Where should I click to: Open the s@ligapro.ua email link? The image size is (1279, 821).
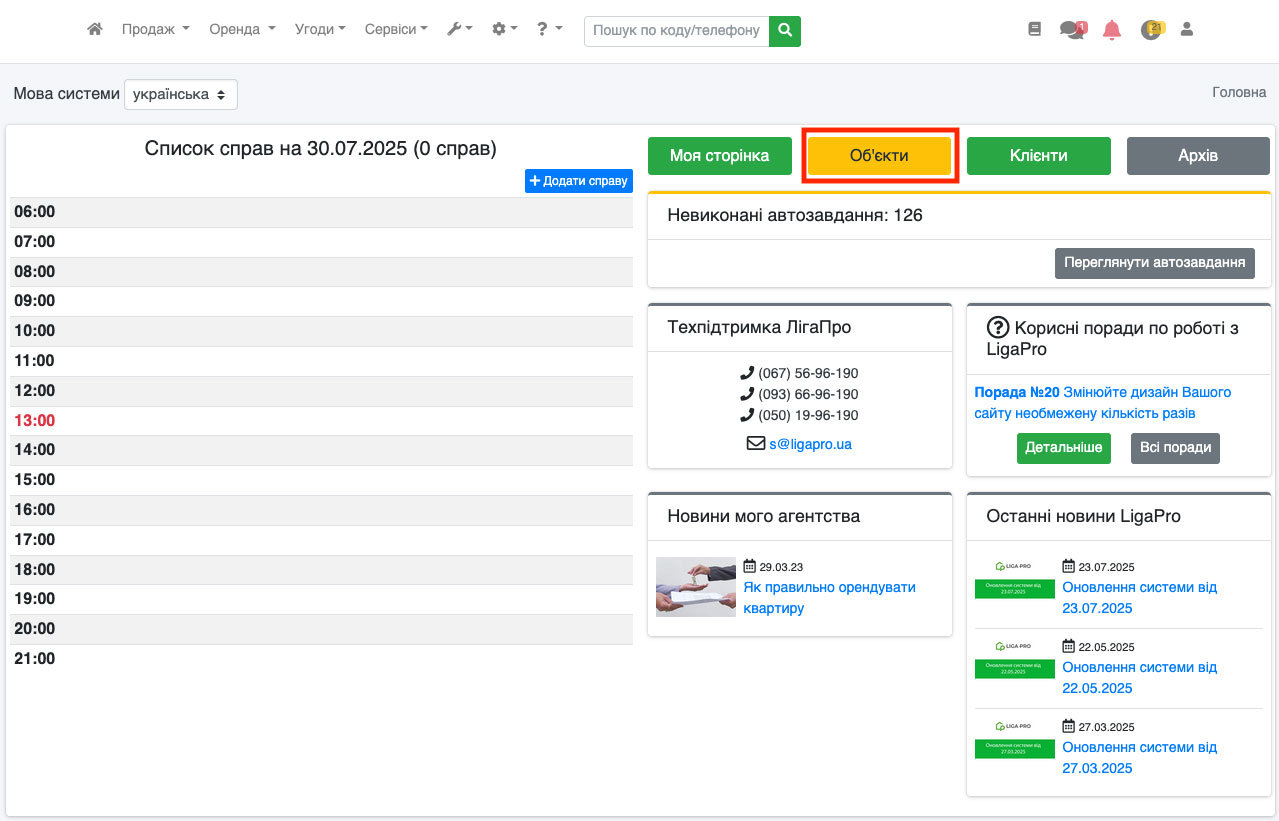pos(810,444)
